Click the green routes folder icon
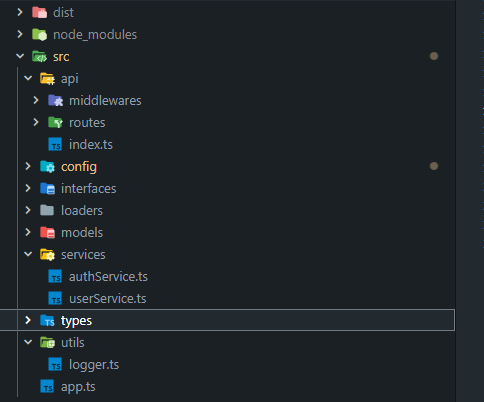 [55, 123]
